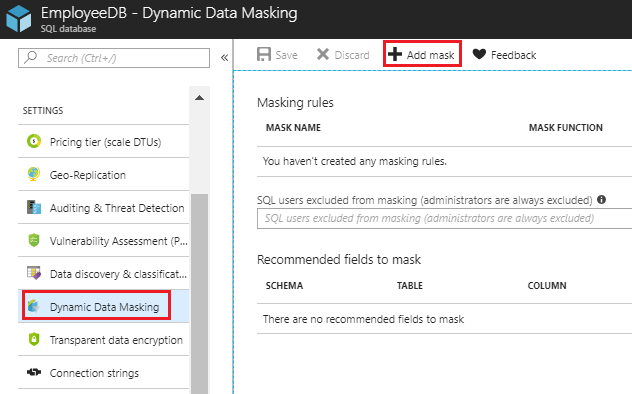Click the sidebar scroll up arrow
This screenshot has width=632, height=394.
(199, 98)
